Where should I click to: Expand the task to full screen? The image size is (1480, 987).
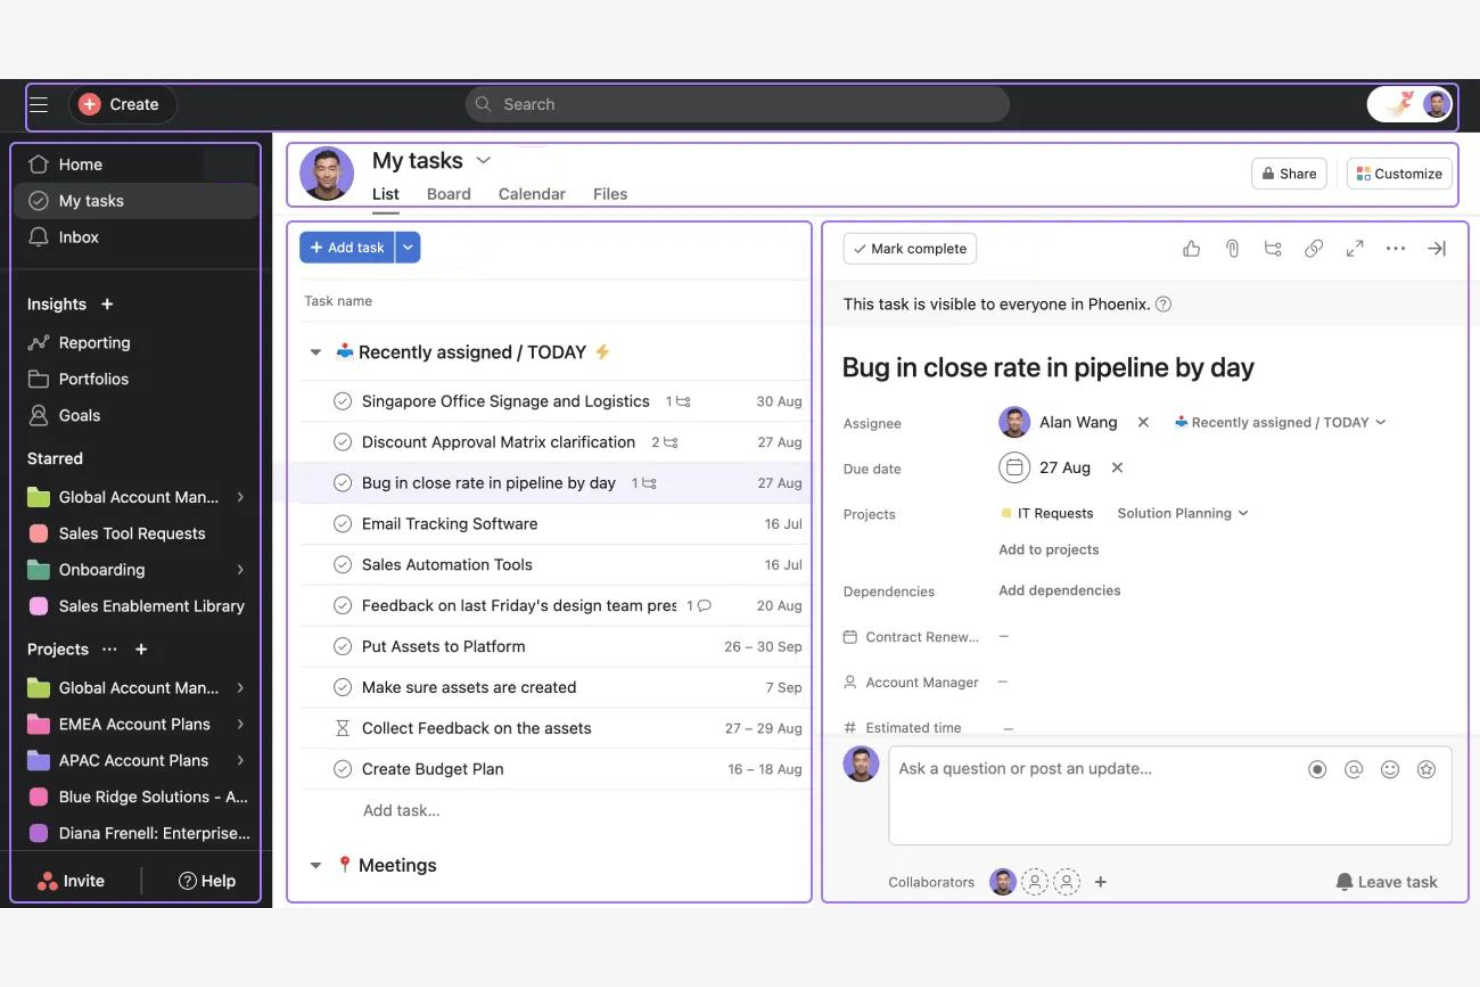pyautogui.click(x=1355, y=248)
